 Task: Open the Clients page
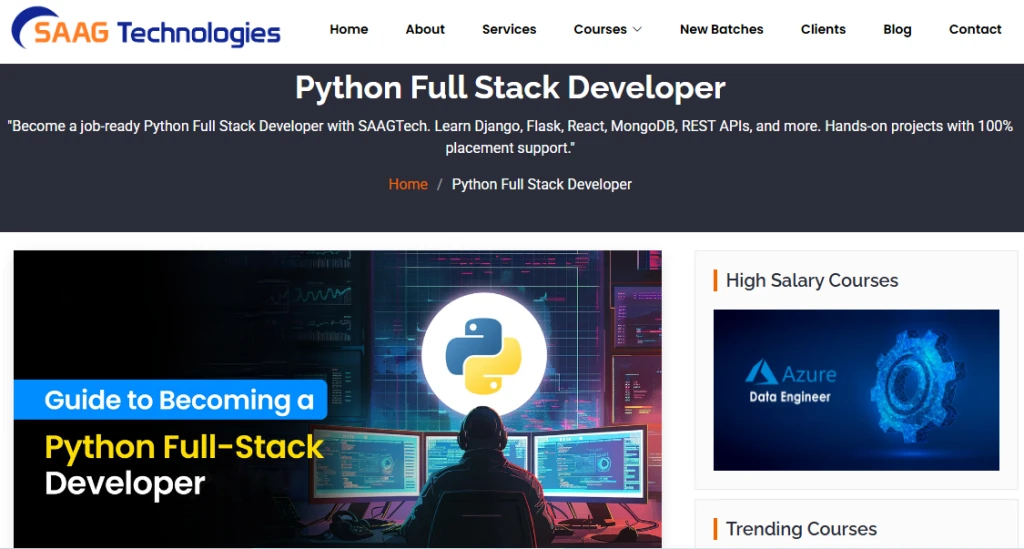[x=823, y=29]
